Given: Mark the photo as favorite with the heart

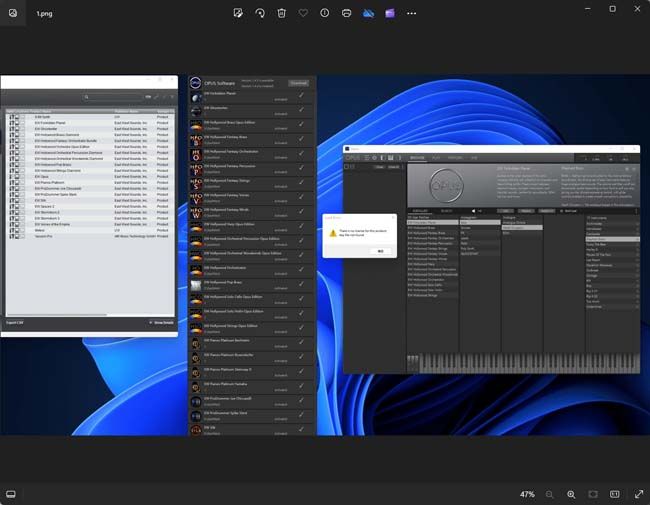Looking at the screenshot, I should [x=303, y=13].
